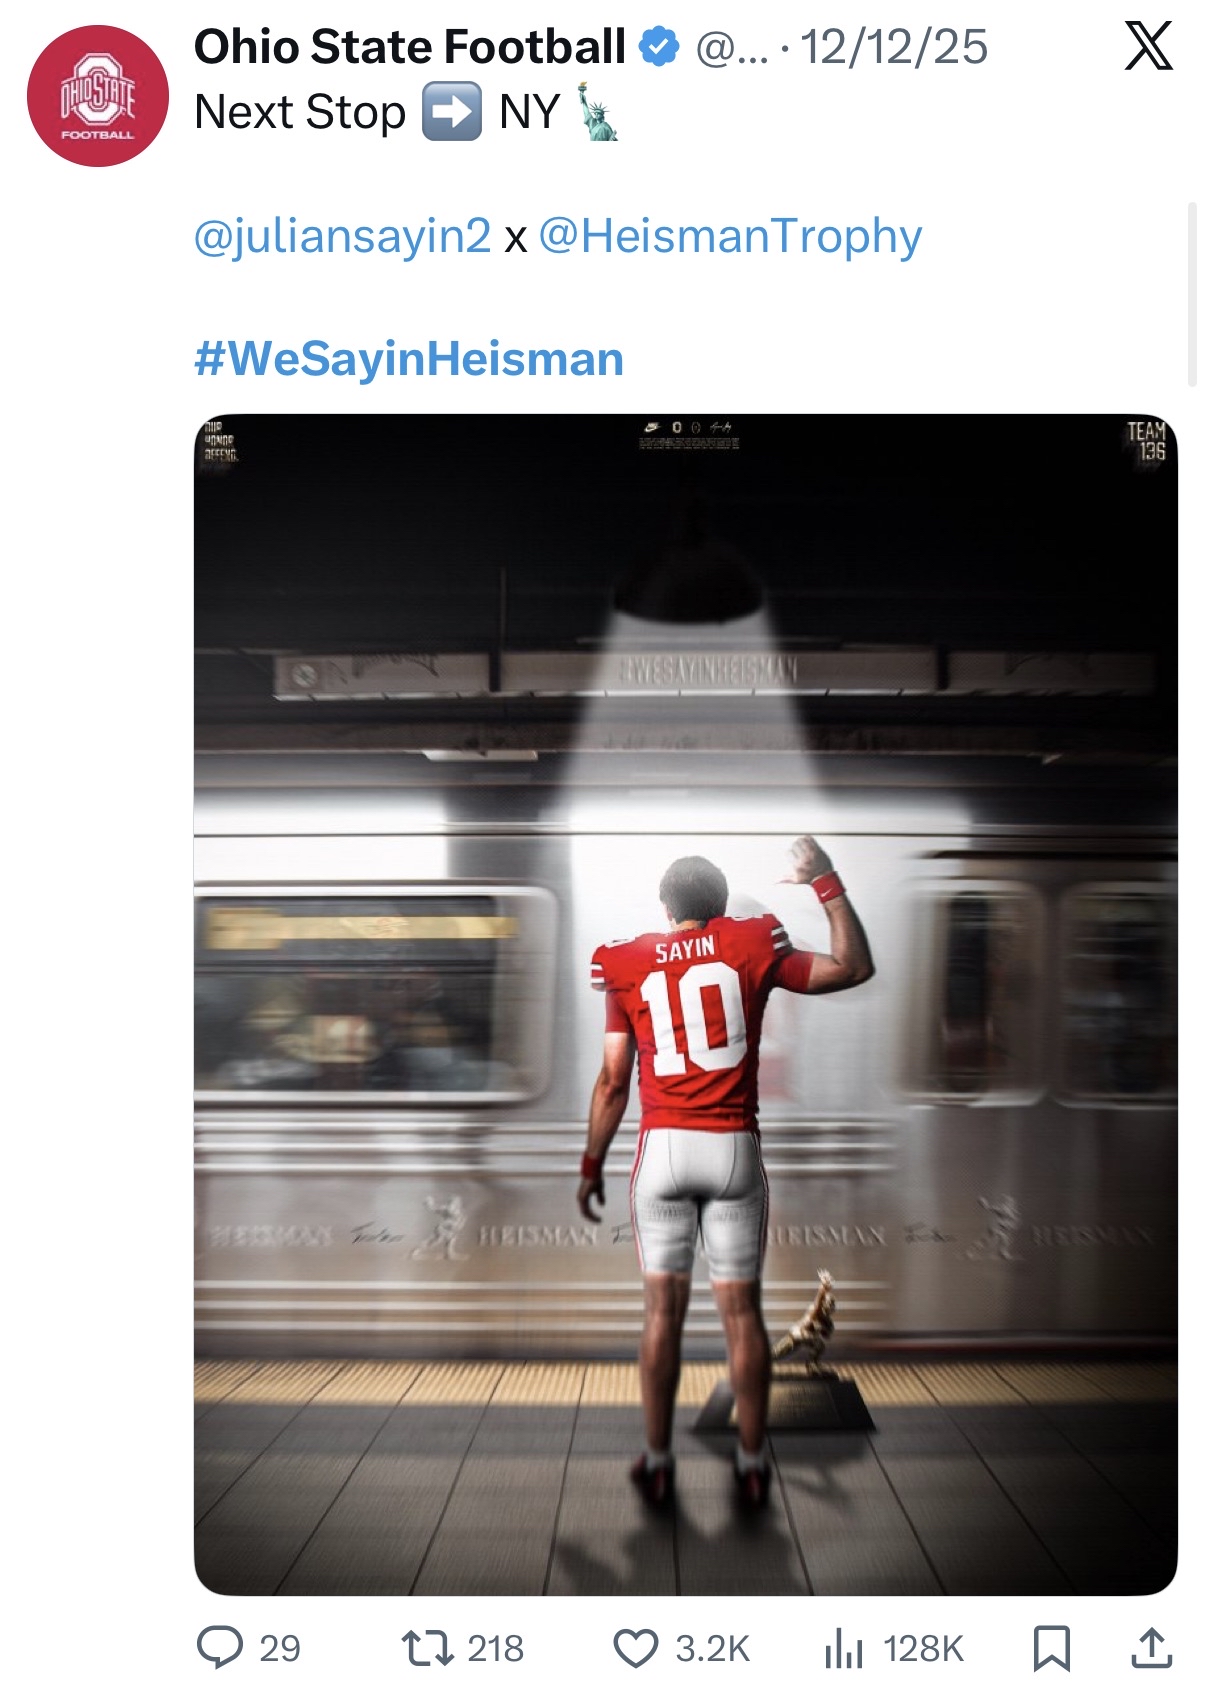The height and width of the screenshot is (1706, 1206).
Task: Repost using the retweet arrows icon
Action: 427,1647
